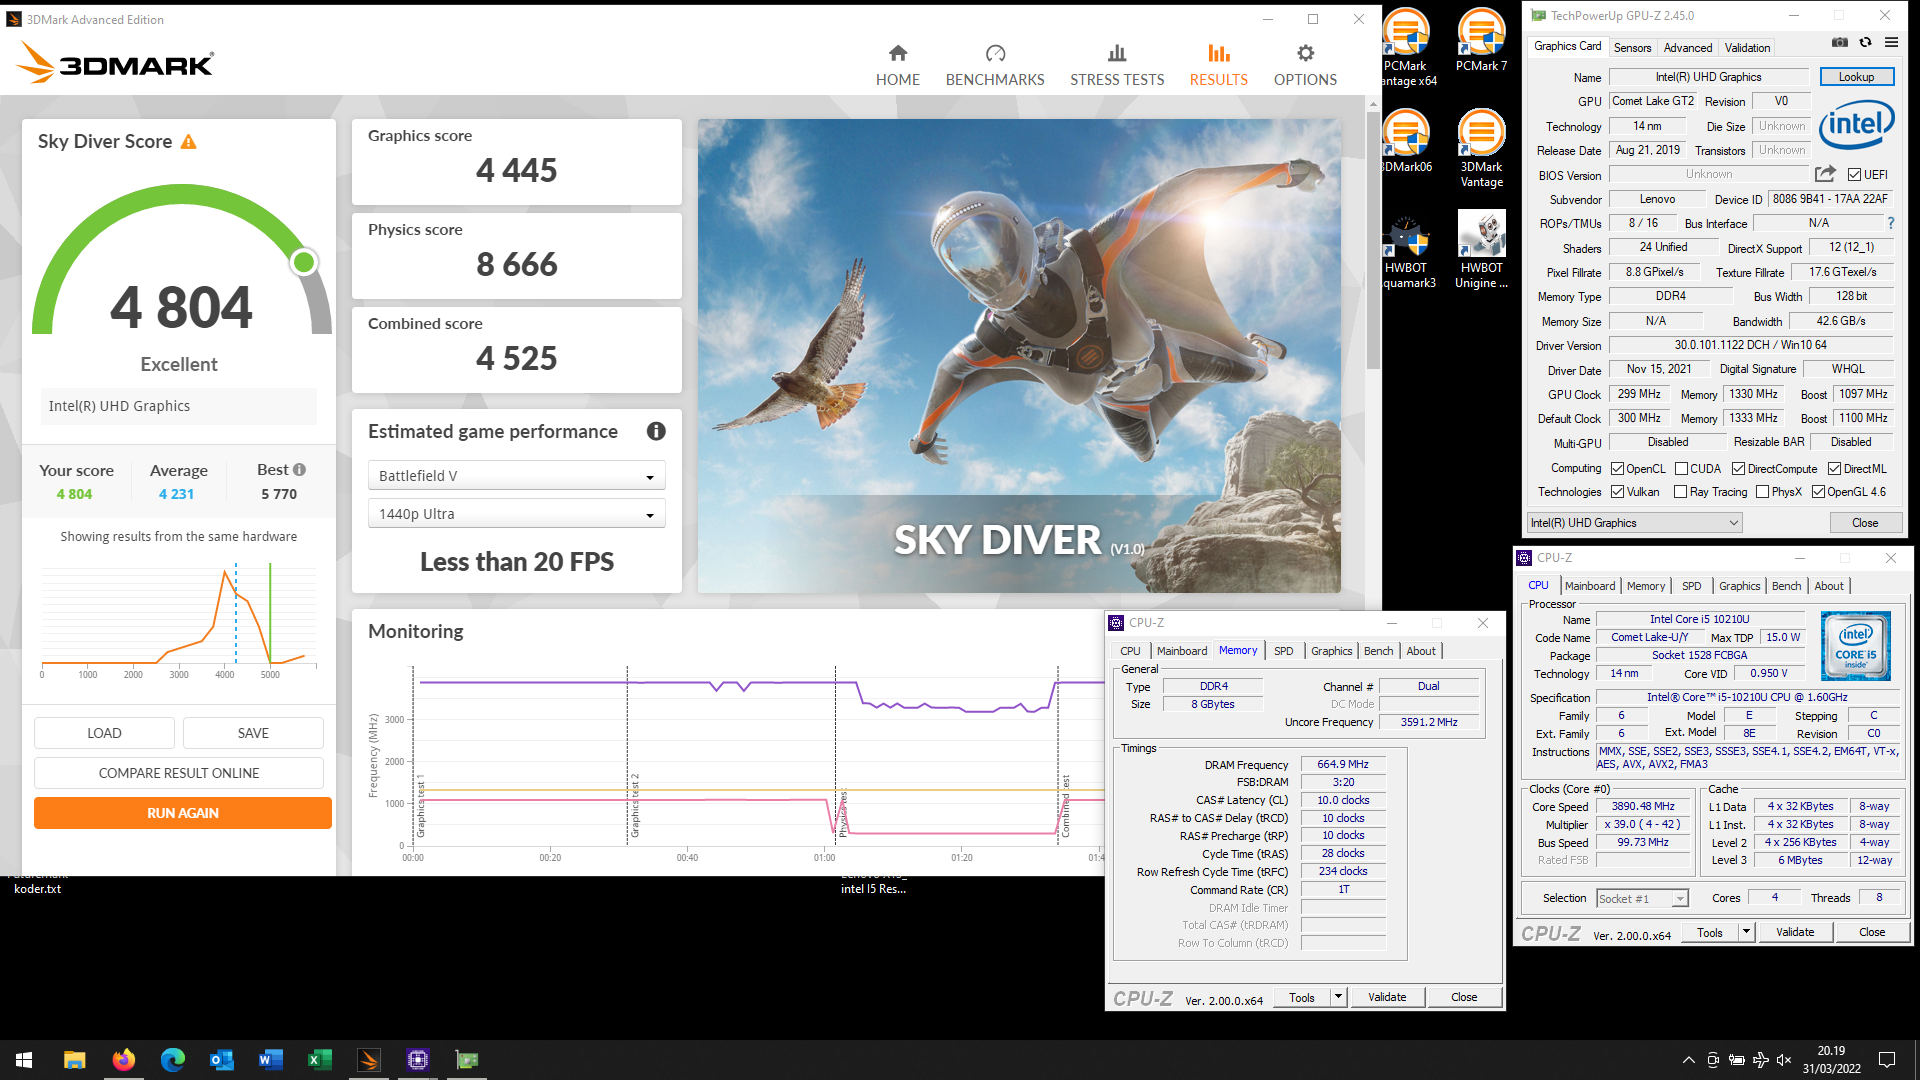Open the About tab in CPU-Z Memory window
This screenshot has height=1080, width=1920.
[x=1420, y=651]
